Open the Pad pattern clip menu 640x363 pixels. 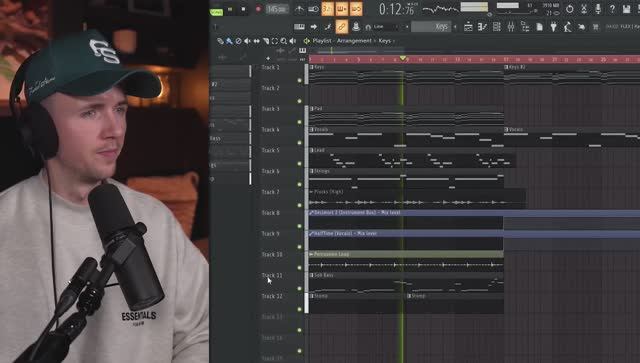coord(311,109)
